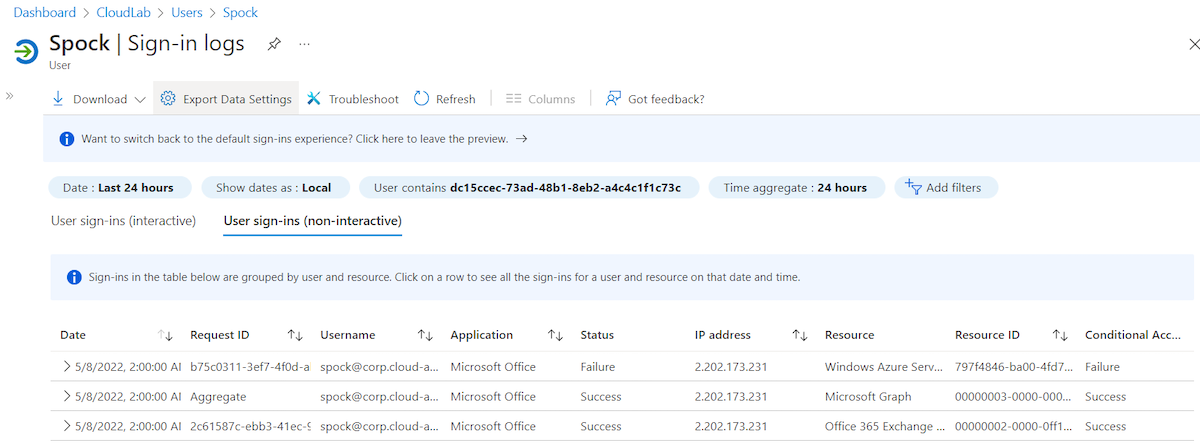Click the Aggregate request ID cell
Viewport: 1200px width, 443px height.
(x=218, y=396)
